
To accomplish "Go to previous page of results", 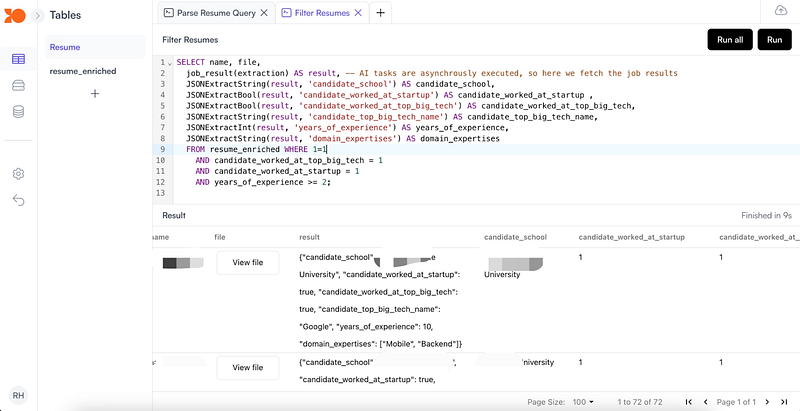I will pyautogui.click(x=706, y=402).
